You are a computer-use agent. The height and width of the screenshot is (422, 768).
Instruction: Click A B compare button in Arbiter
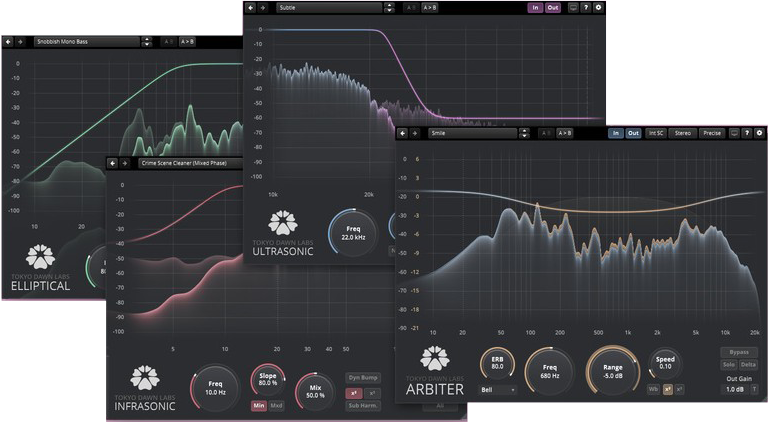(x=546, y=133)
